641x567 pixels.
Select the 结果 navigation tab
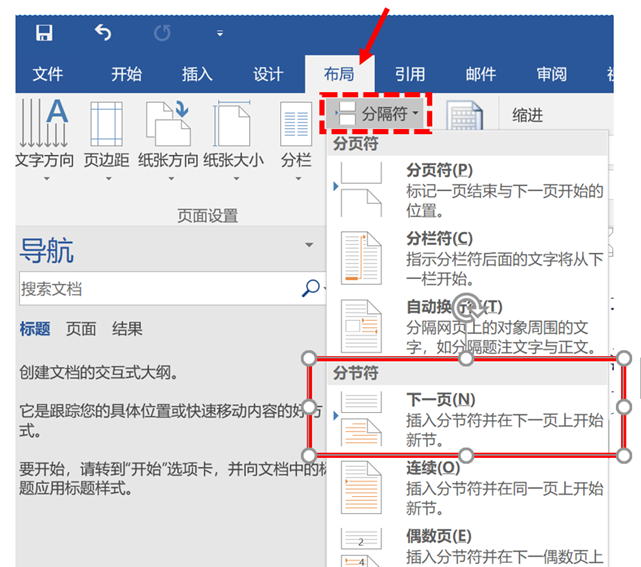coord(127,329)
